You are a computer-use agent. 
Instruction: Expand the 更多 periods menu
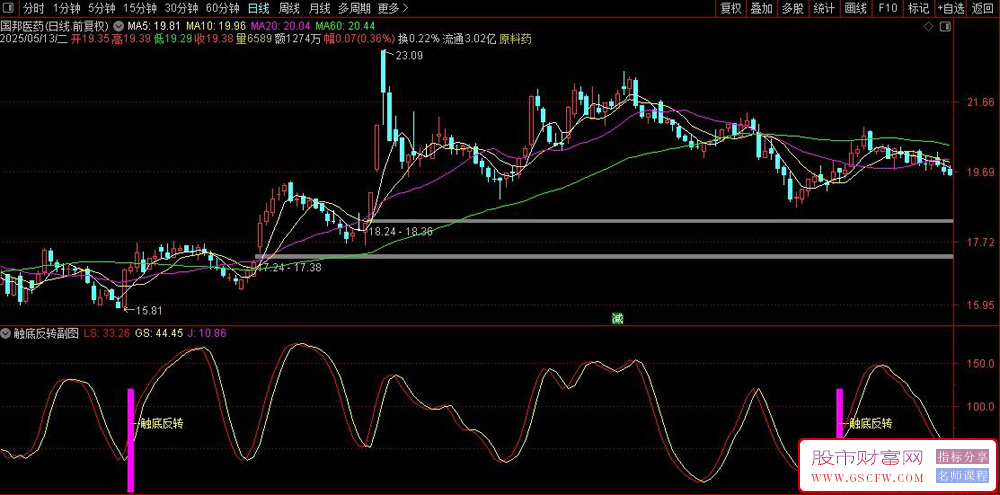[392, 8]
